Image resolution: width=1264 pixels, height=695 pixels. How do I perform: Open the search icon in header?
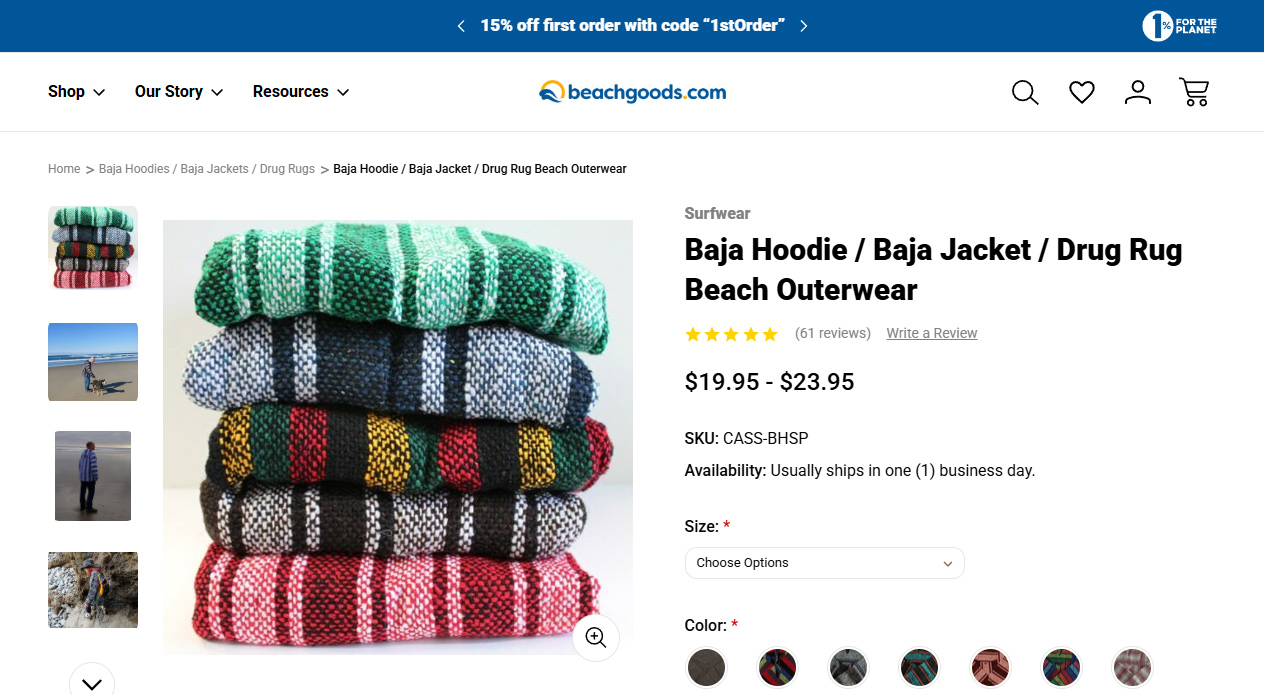click(1025, 92)
